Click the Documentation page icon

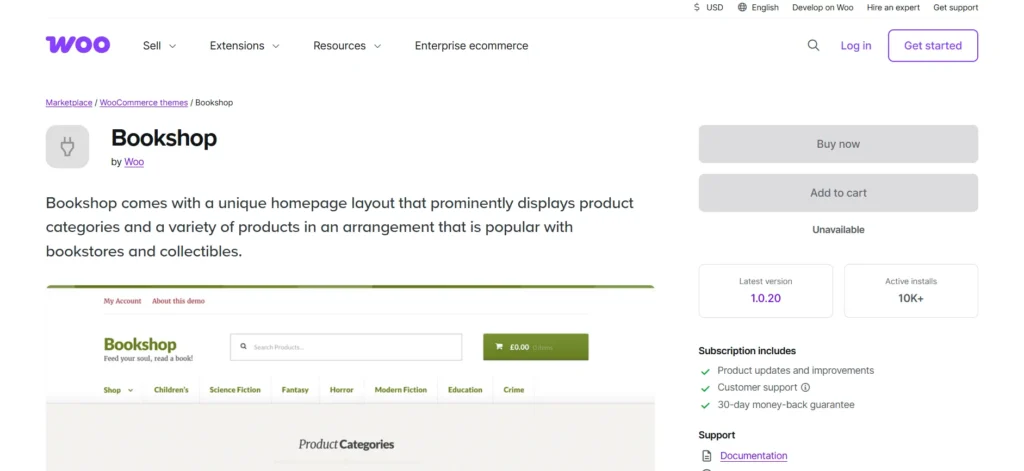(707, 456)
